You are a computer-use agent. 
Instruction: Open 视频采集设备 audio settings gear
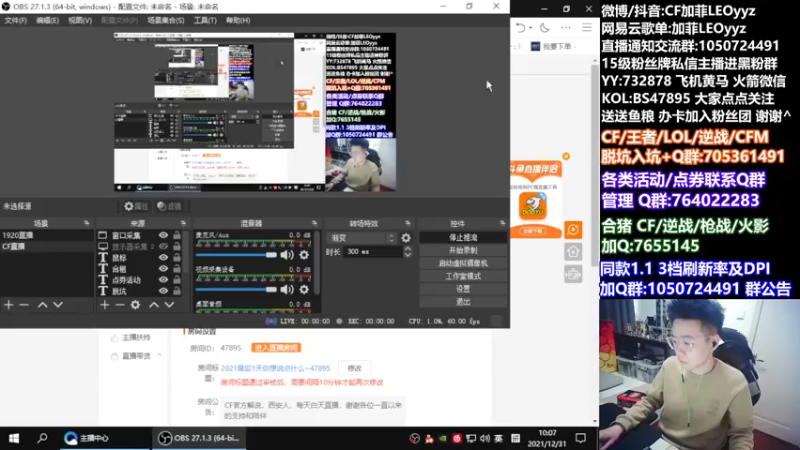(x=304, y=289)
